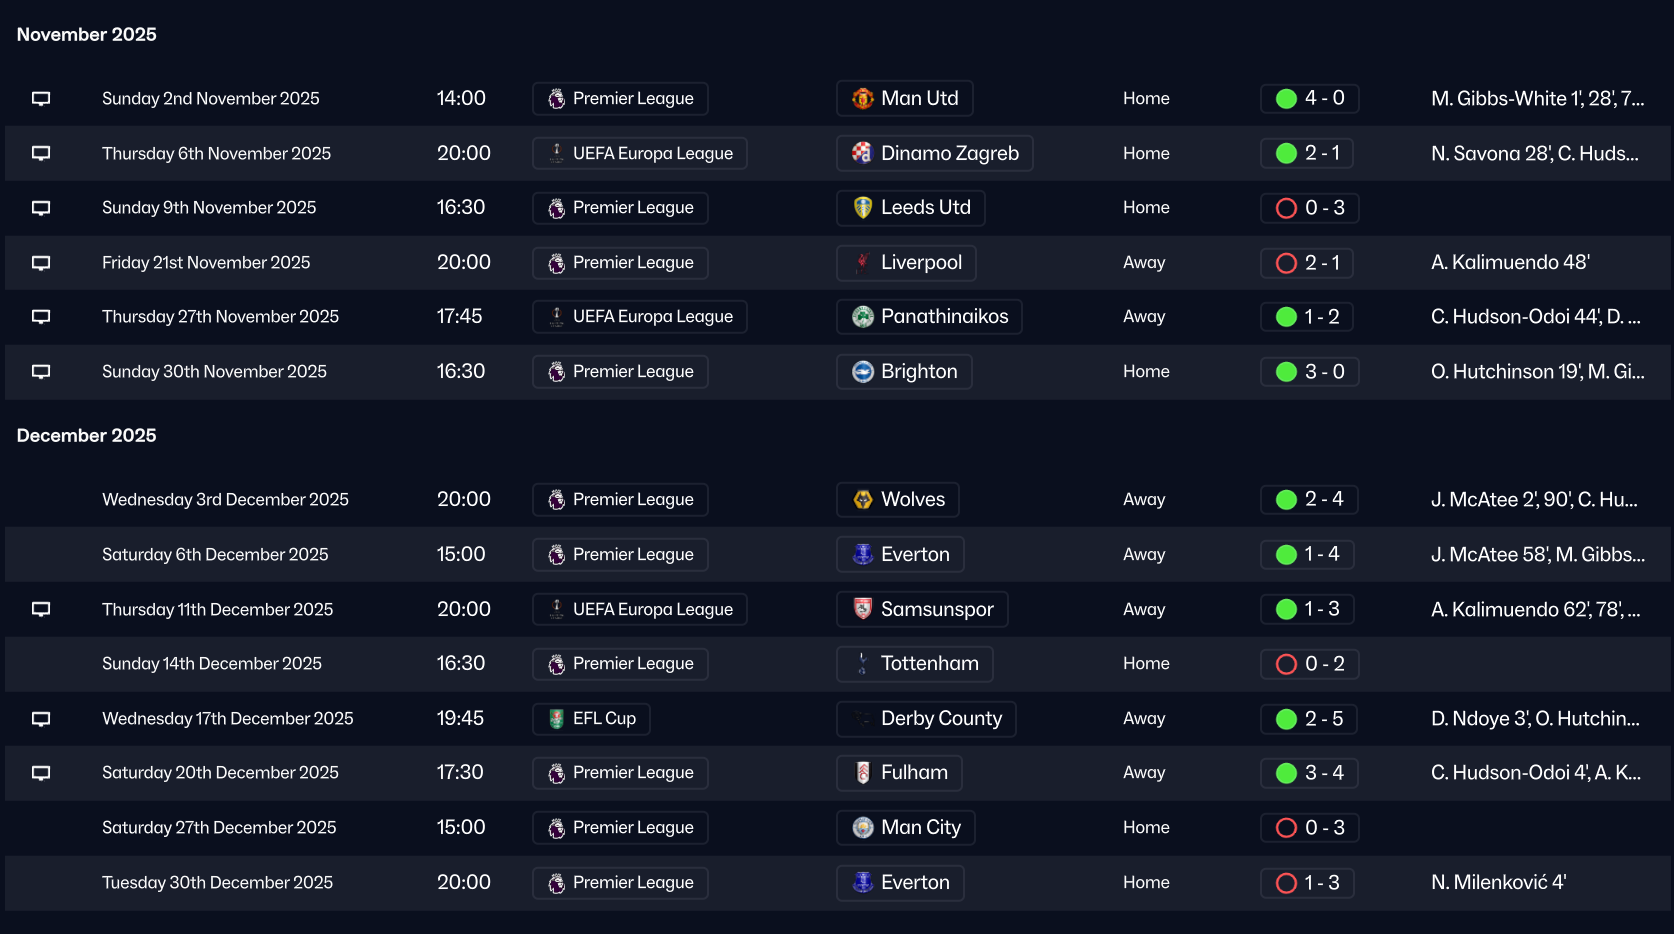
Task: Select the EFL Cup competition tag
Action: [x=592, y=719]
